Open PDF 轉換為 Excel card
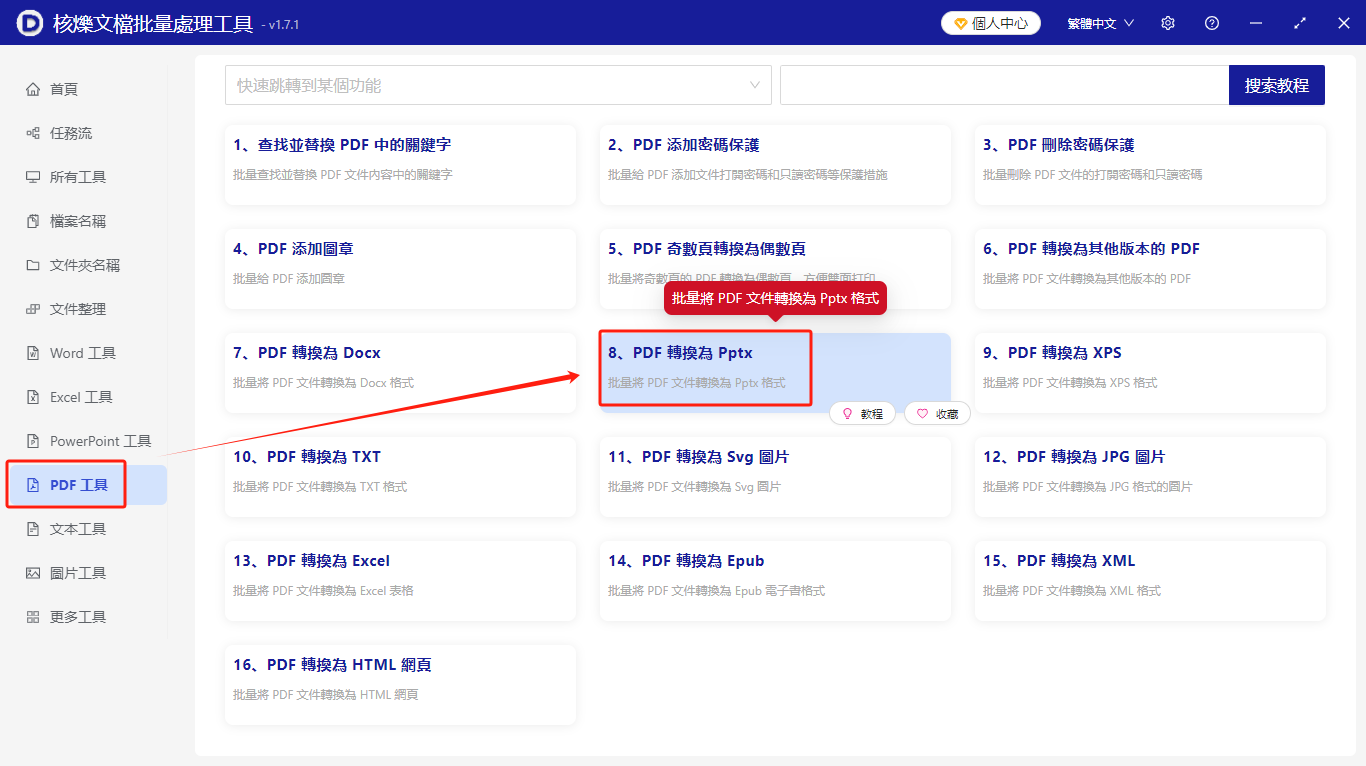This screenshot has height=766, width=1366. [x=400, y=581]
